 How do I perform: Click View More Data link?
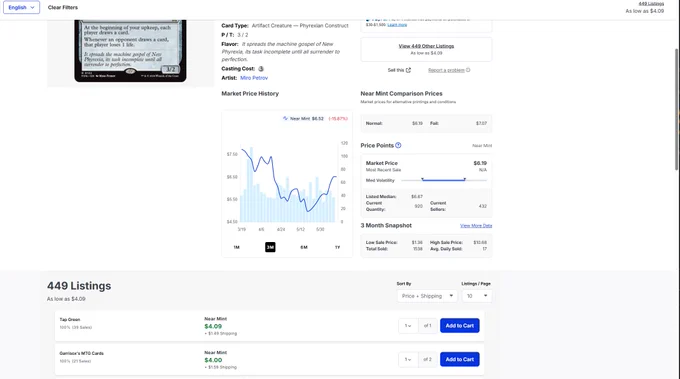point(476,226)
